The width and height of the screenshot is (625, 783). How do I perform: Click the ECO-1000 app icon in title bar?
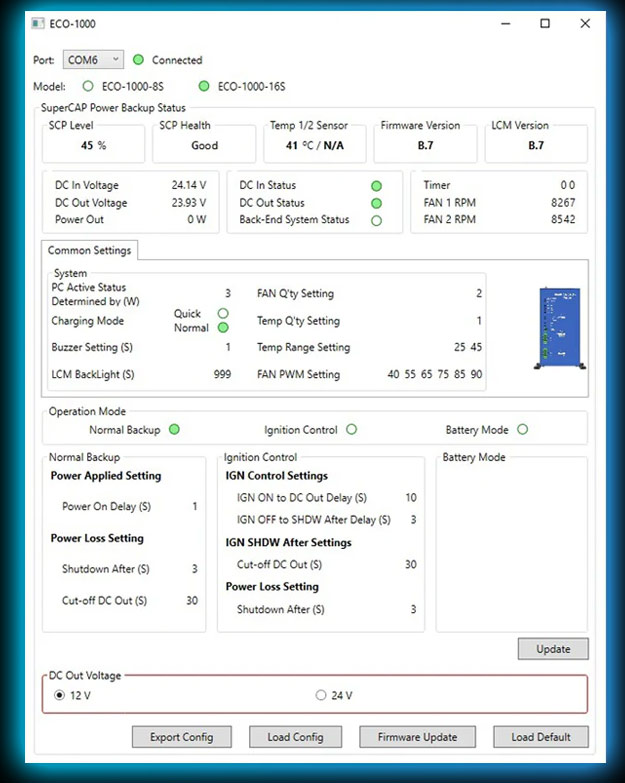(38, 23)
